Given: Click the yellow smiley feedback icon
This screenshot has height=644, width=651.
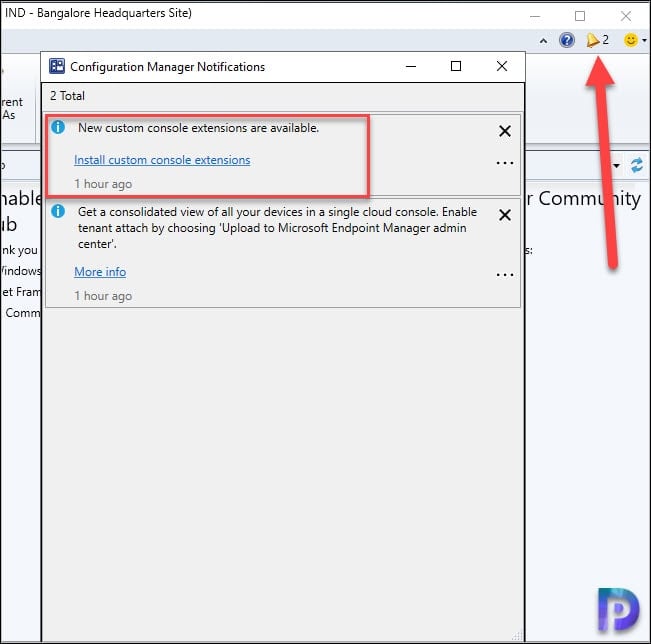Looking at the screenshot, I should 631,40.
